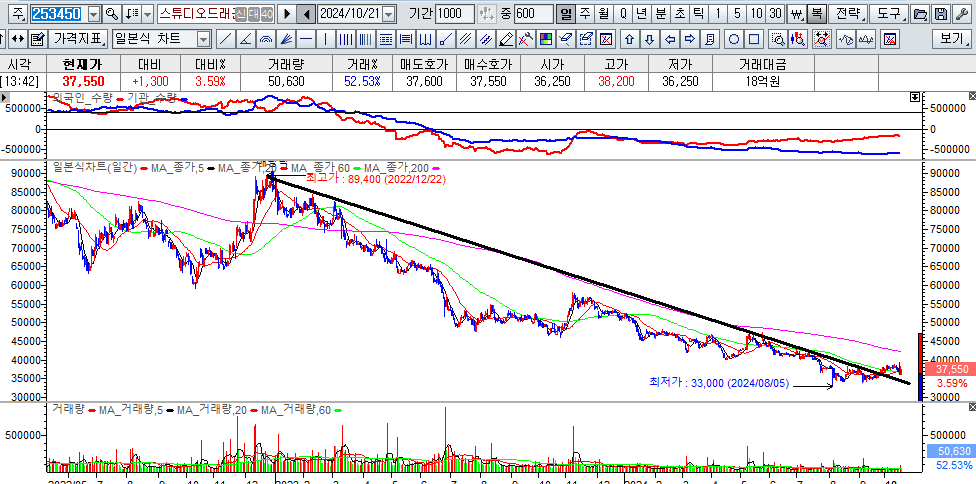Click the 기간 period input field
This screenshot has width=976, height=484.
(455, 14)
